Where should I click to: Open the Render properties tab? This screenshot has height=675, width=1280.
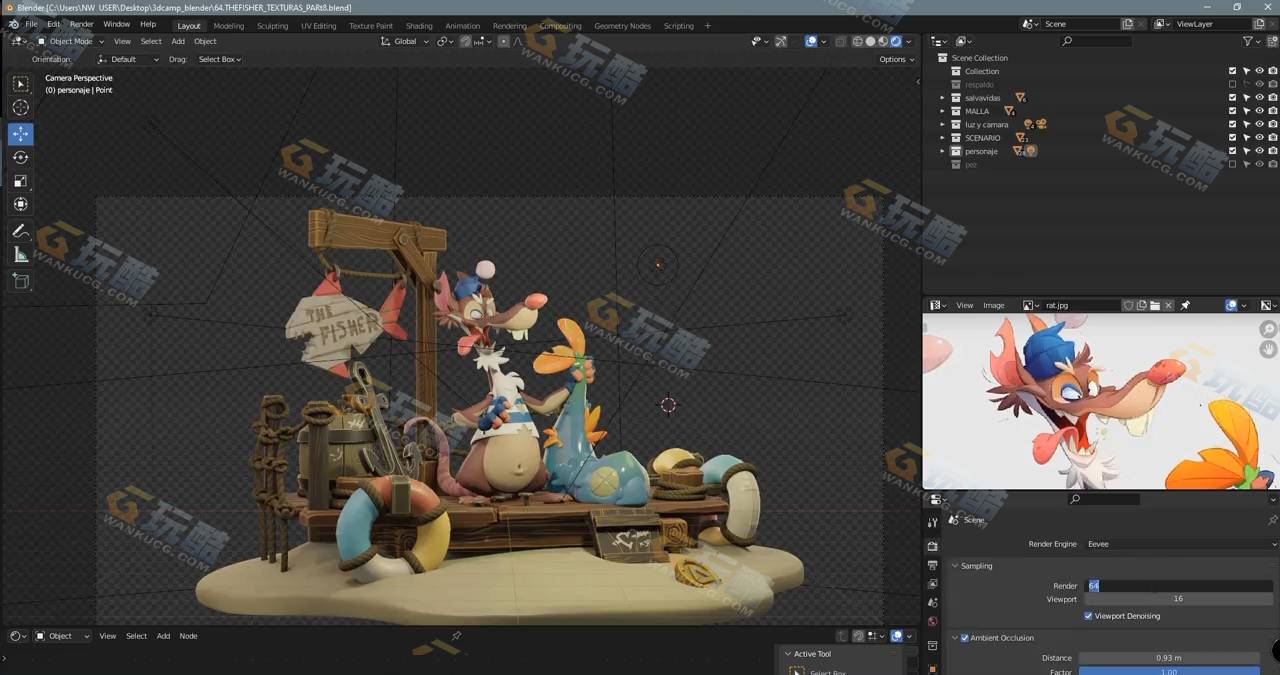(932, 546)
